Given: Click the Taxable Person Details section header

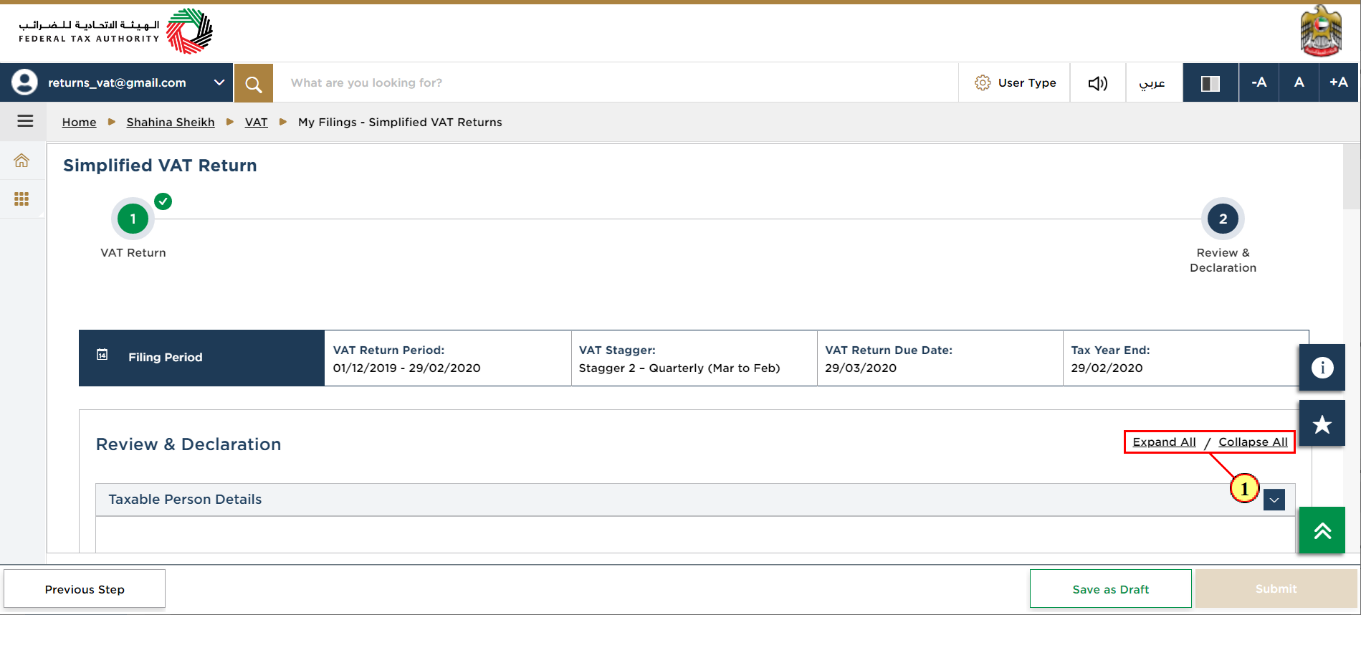Looking at the screenshot, I should coord(695,500).
